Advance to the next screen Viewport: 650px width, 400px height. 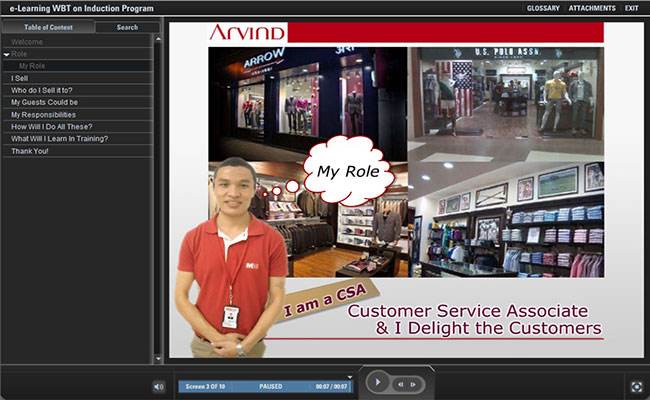(x=413, y=384)
